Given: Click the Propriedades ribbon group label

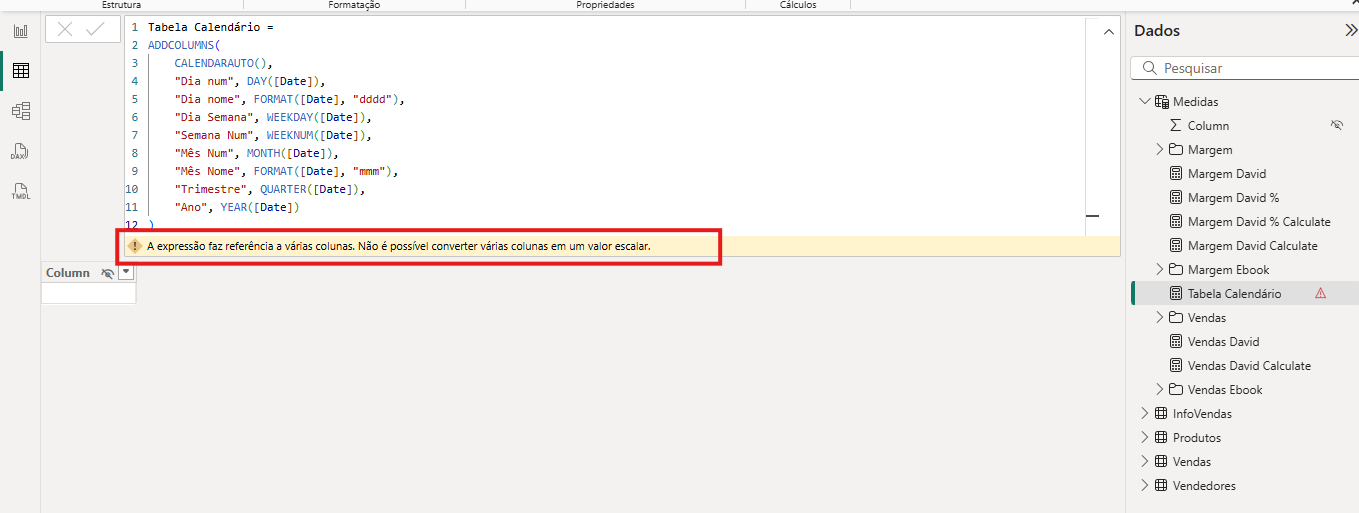Looking at the screenshot, I should 605,5.
